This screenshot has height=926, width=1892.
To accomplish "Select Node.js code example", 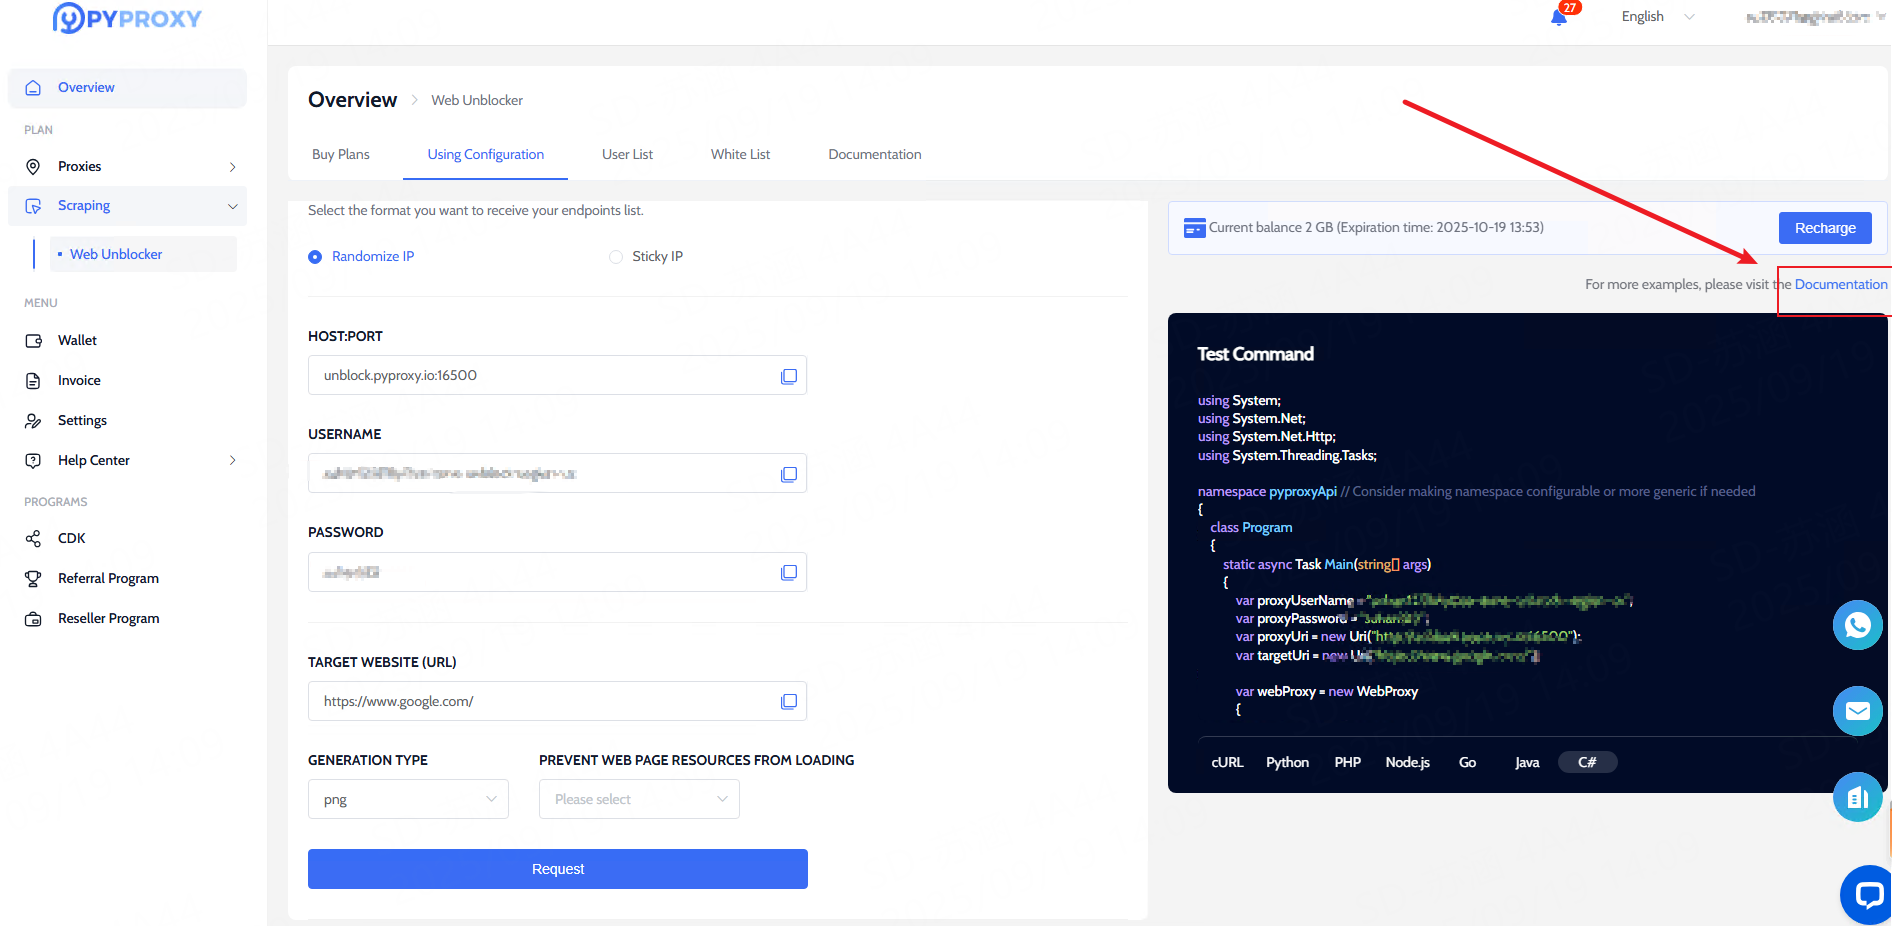I will click(x=1407, y=763).
